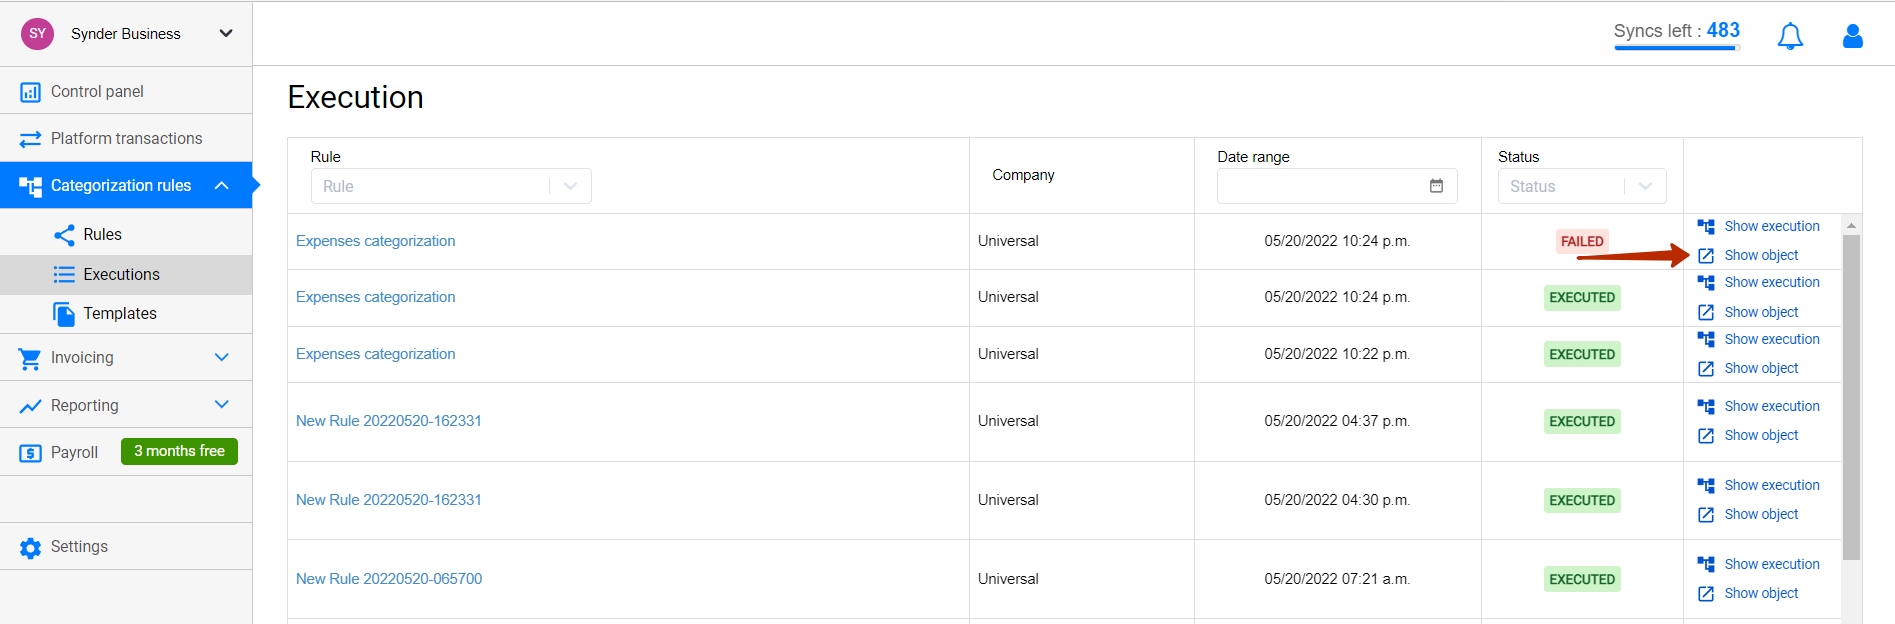
Task: Open the Rule filter dropdown
Action: pos(451,186)
